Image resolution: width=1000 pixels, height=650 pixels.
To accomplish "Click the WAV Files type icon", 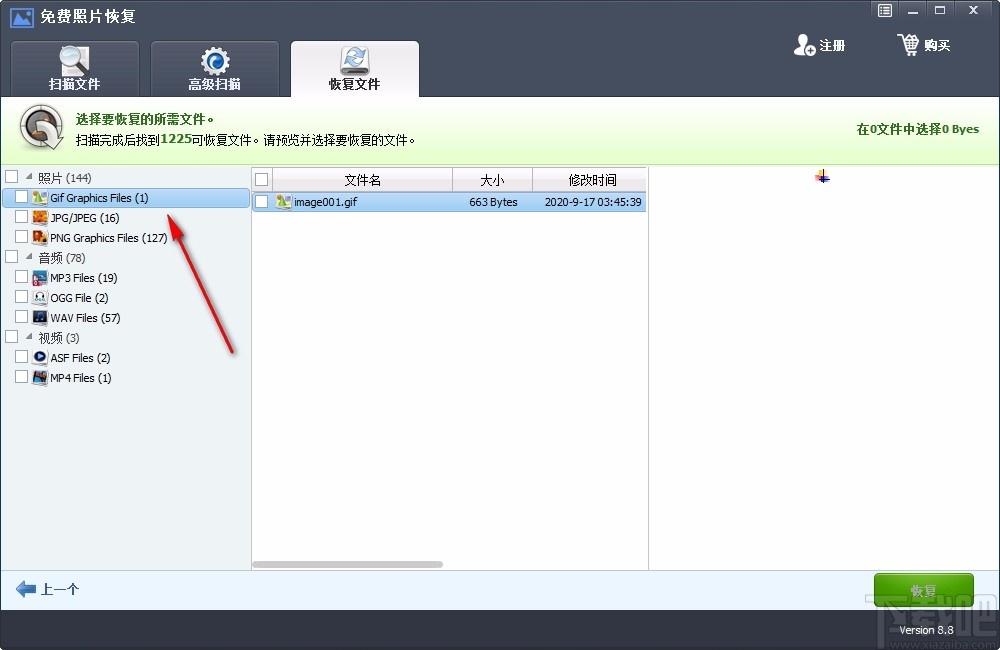I will 40,317.
